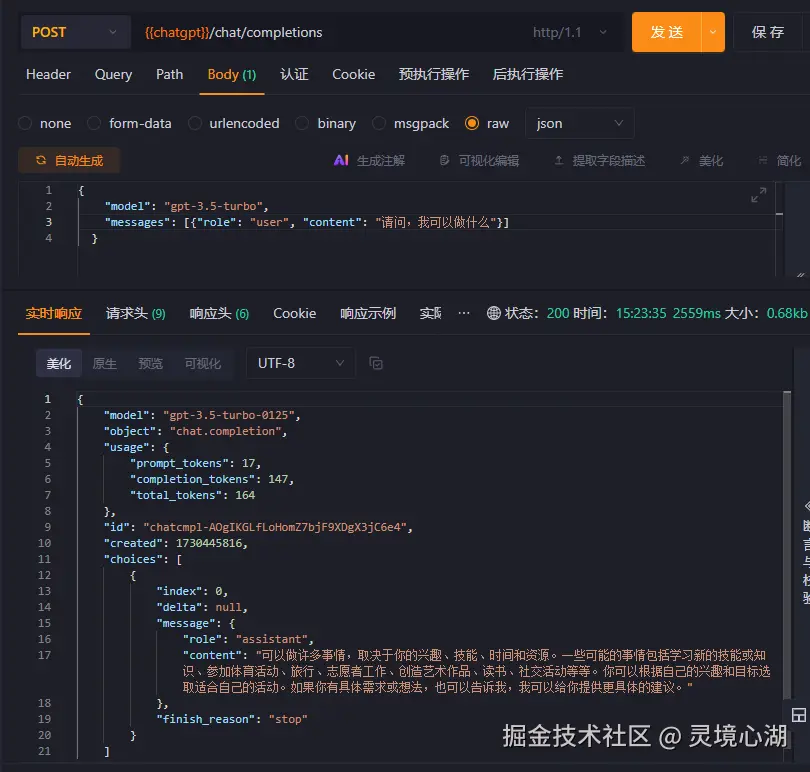Open the 请求头 (9) tab
Viewport: 810px width, 772px height.
pos(136,313)
